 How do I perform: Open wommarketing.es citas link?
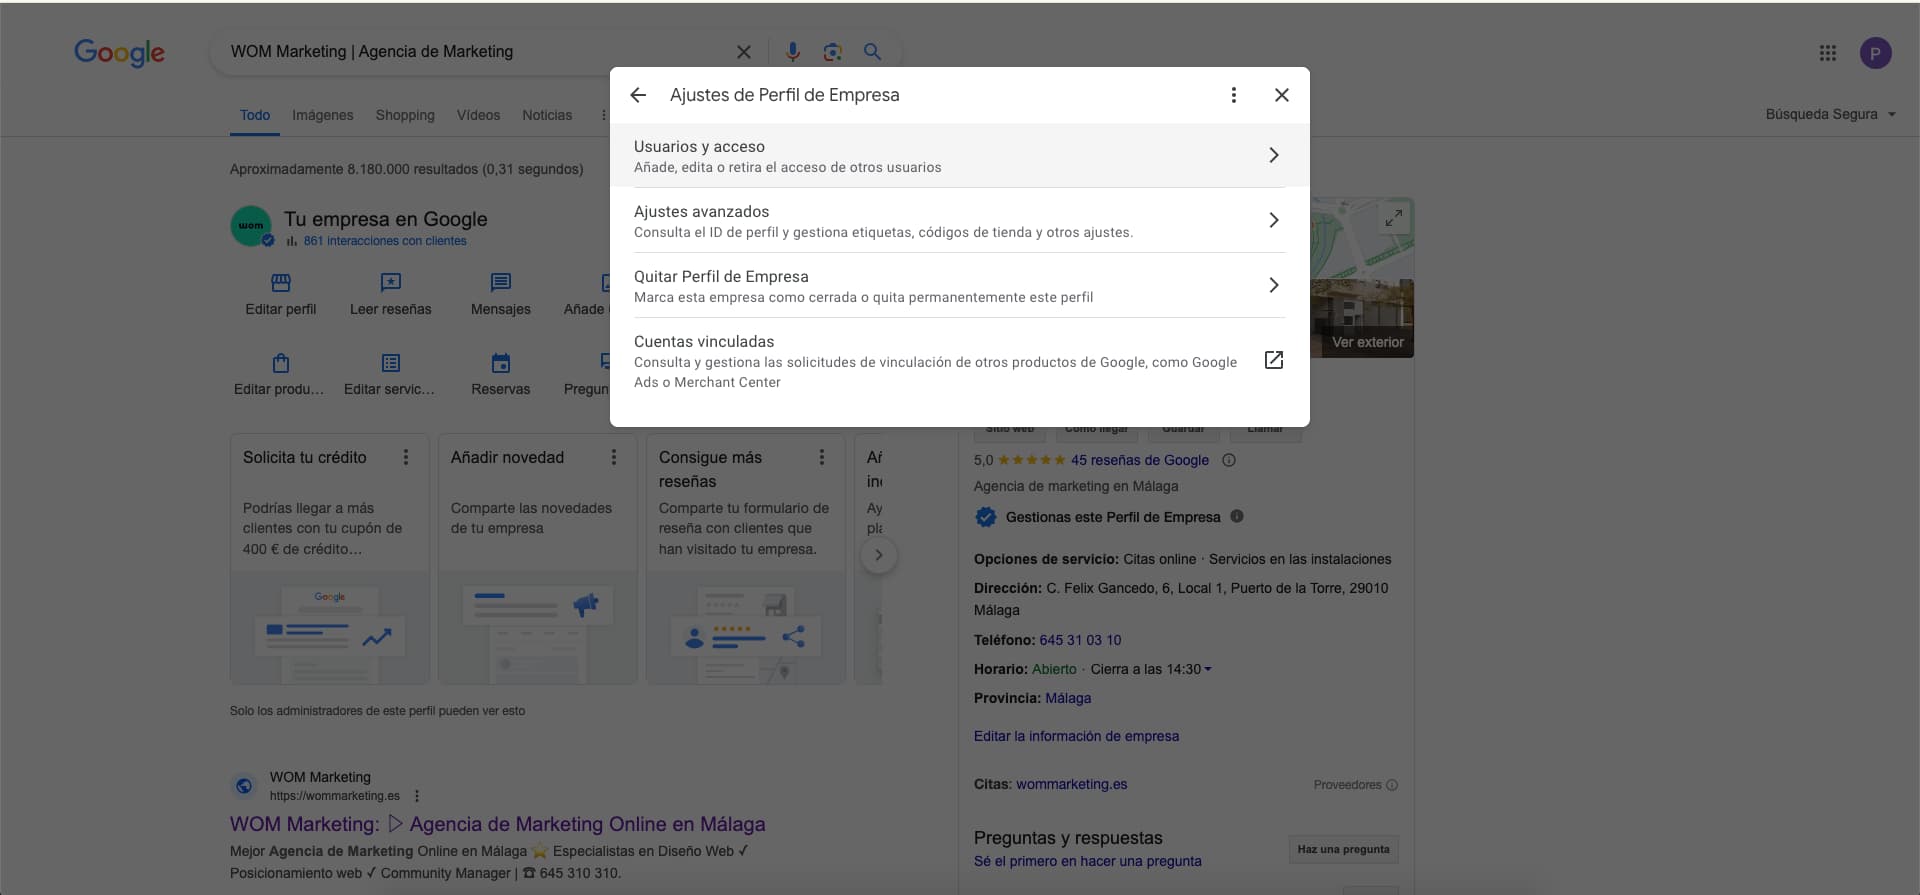(x=1071, y=784)
